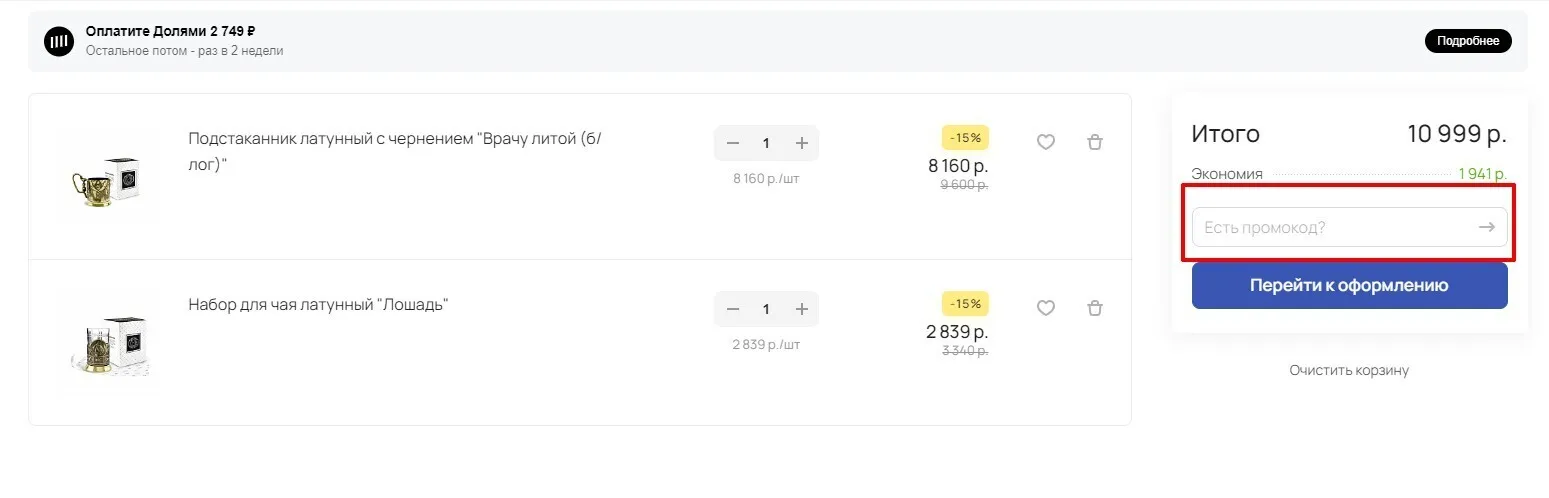Decrease the "Лошадь" tea set quantity with the minus button
The height and width of the screenshot is (498, 1549).
pos(733,309)
